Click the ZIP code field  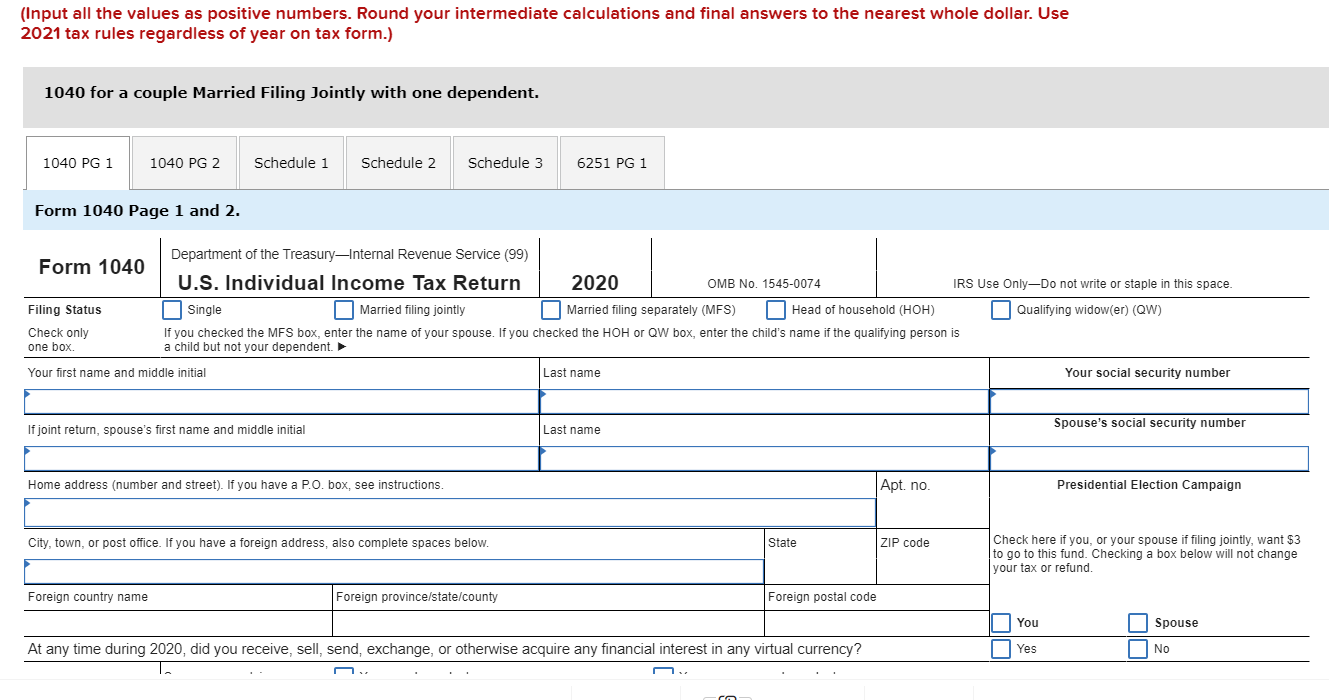pyautogui.click(x=933, y=557)
